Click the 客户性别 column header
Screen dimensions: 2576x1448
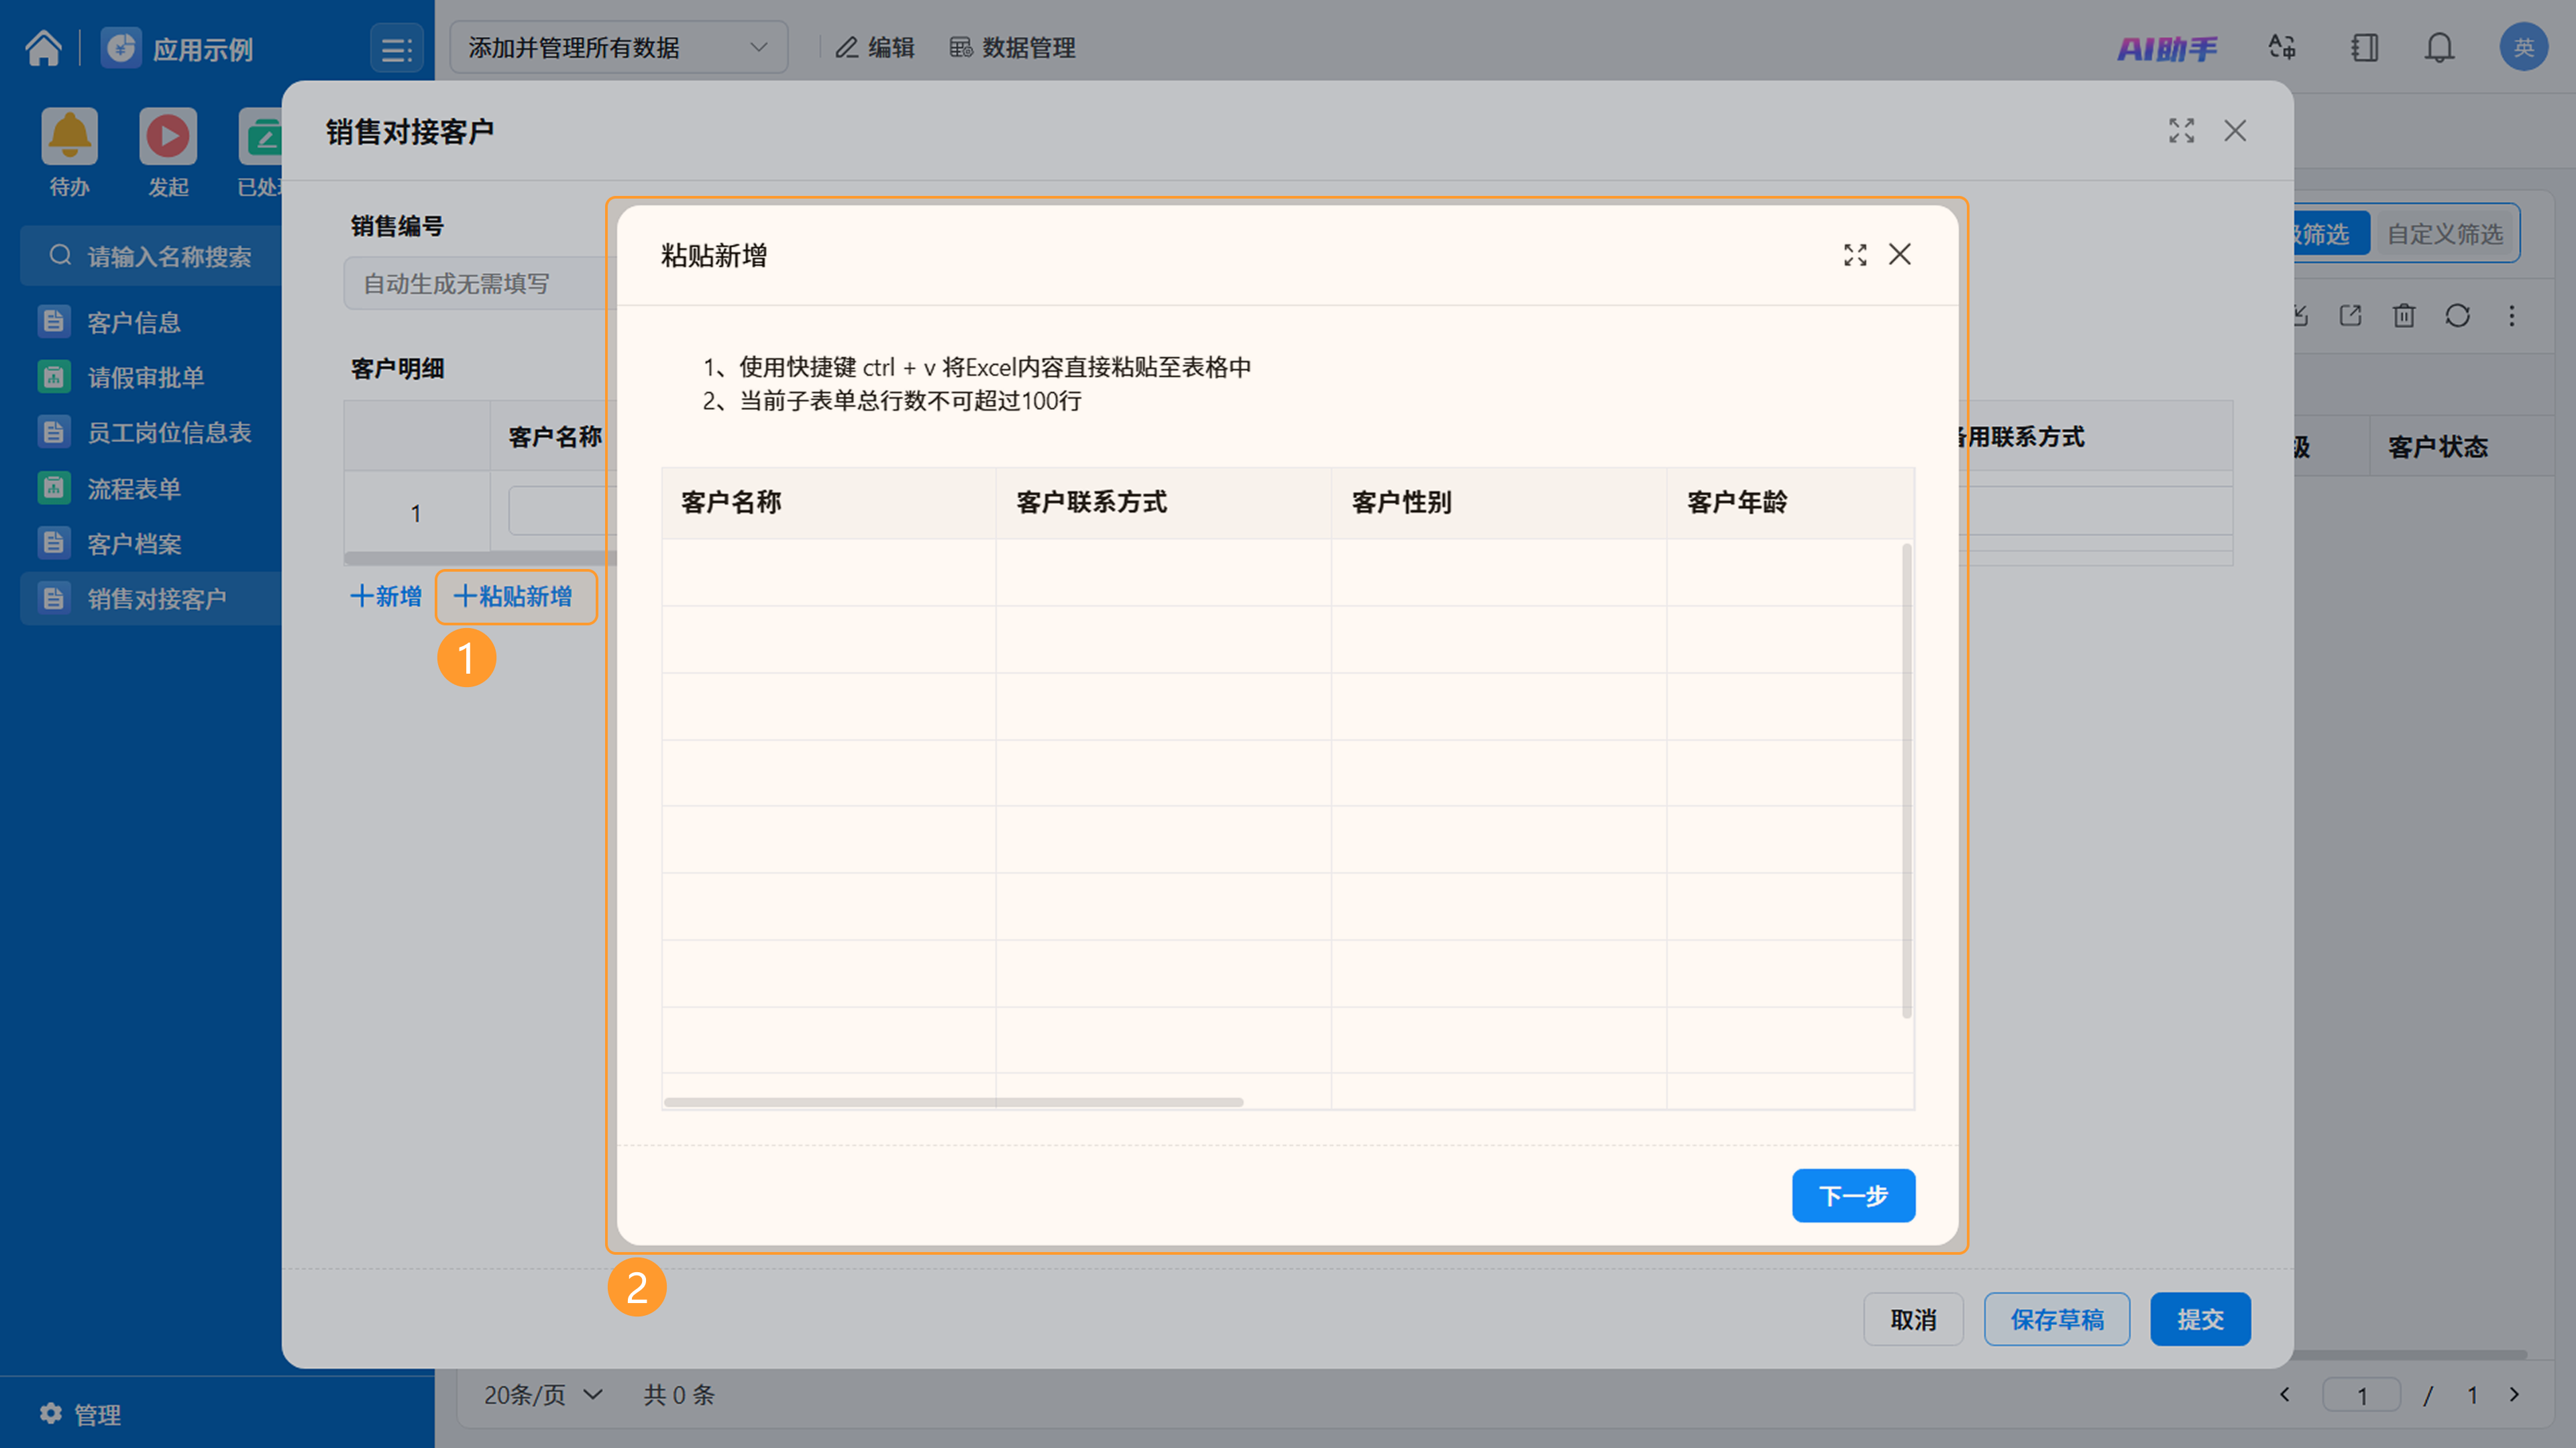coord(1498,502)
